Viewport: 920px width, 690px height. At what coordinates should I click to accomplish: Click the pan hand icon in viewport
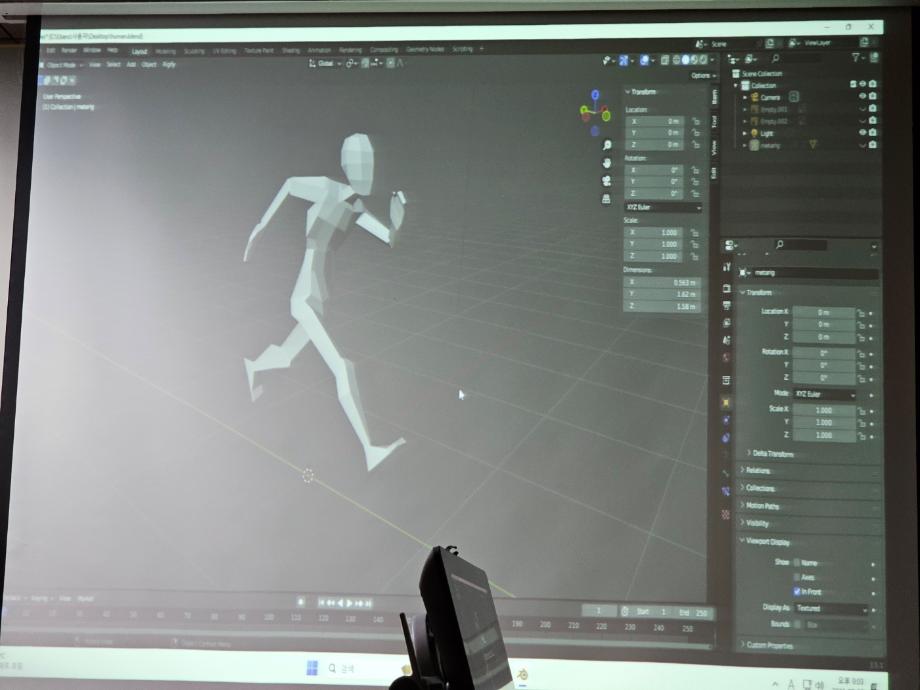pos(607,163)
